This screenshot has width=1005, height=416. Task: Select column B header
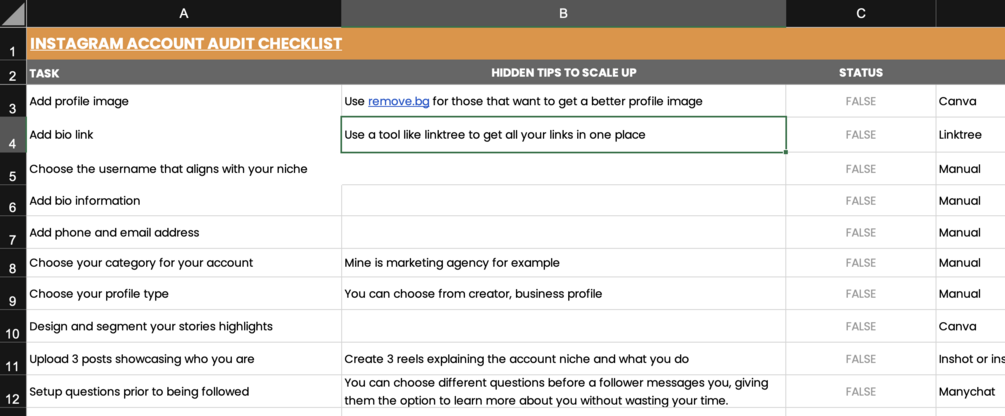click(x=563, y=13)
